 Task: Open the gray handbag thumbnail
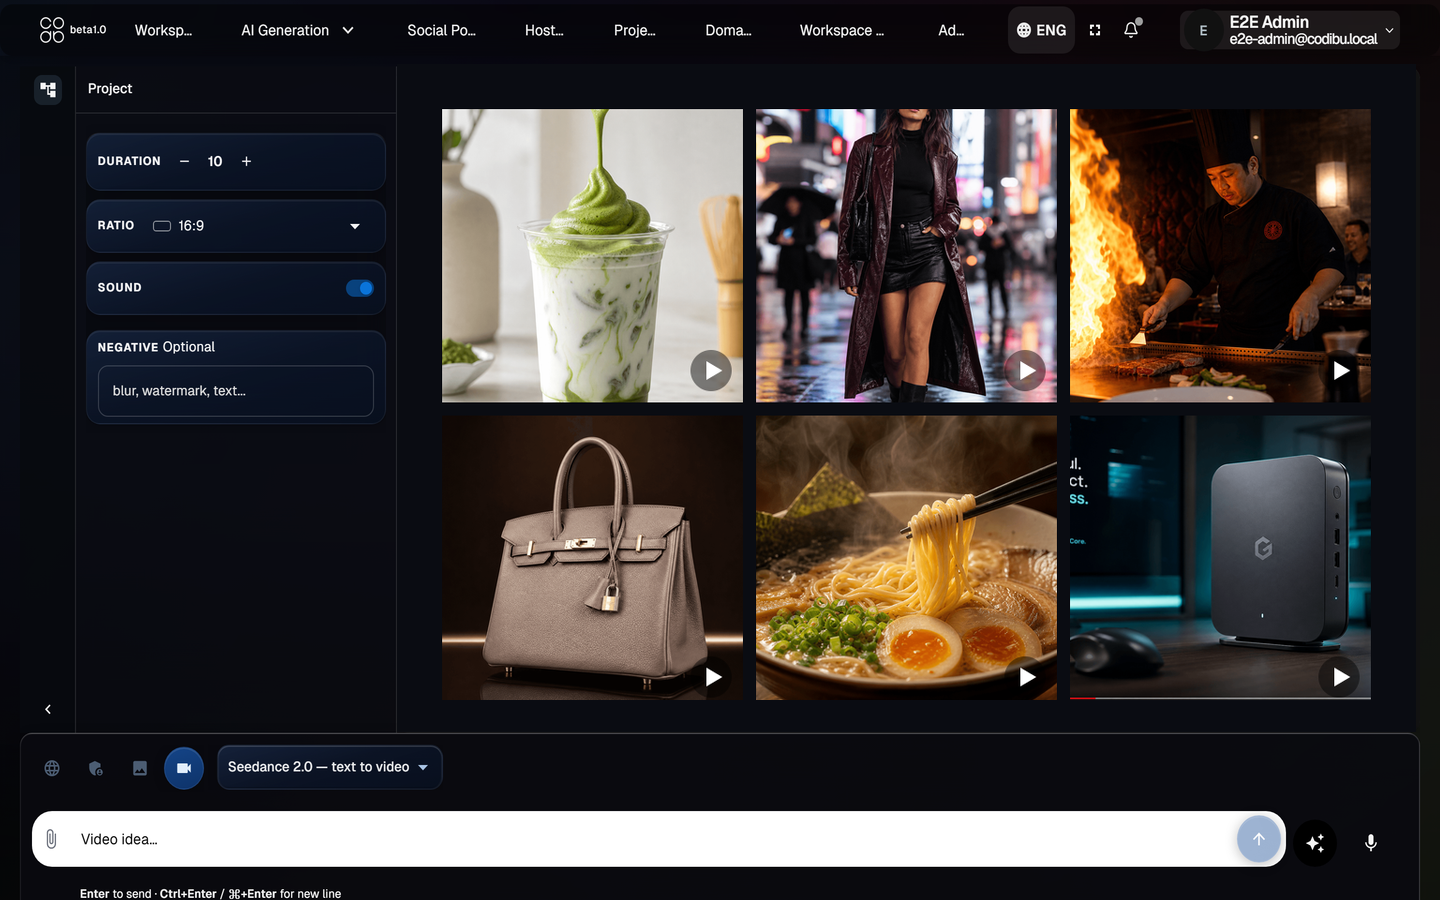[x=592, y=558]
